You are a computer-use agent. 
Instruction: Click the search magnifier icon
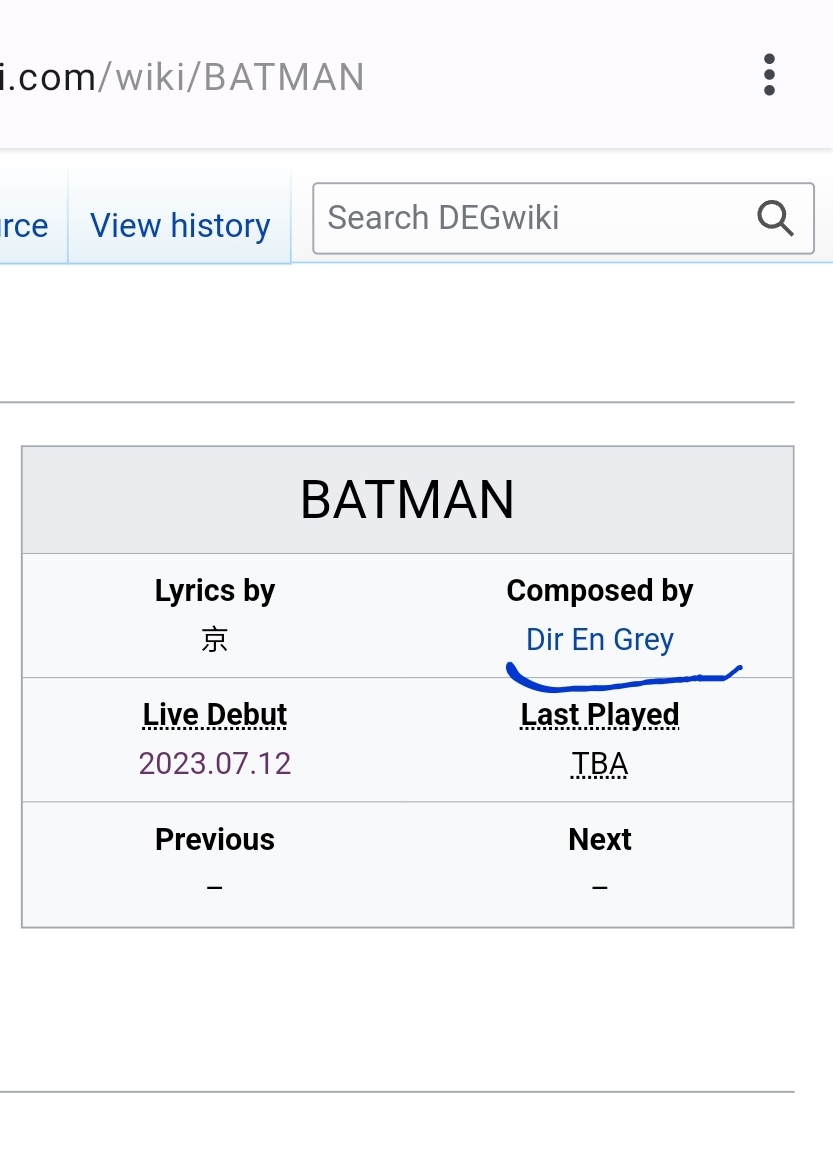point(775,218)
